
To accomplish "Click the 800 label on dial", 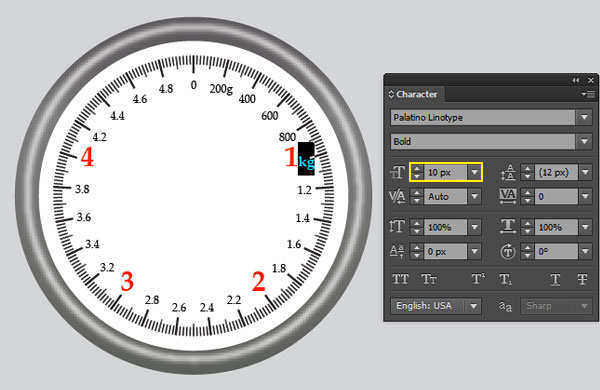I will 287,137.
